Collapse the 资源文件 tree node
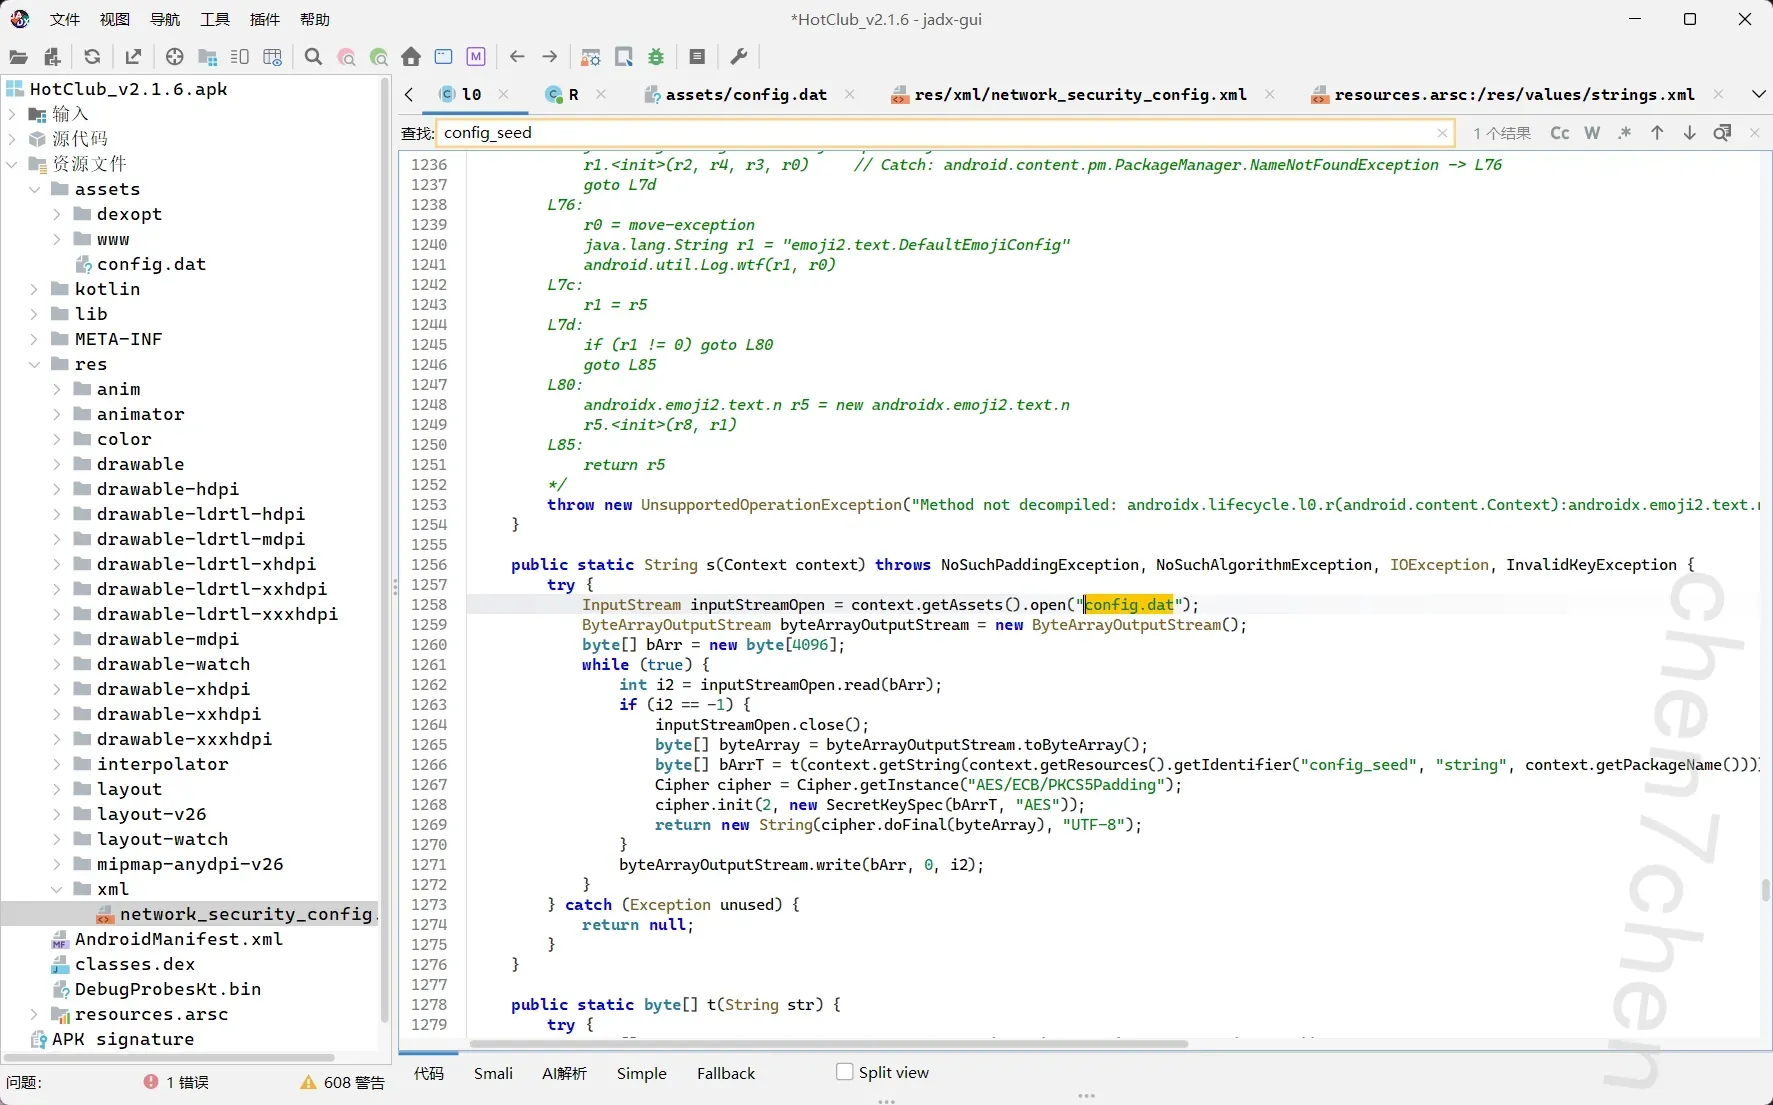The height and width of the screenshot is (1105, 1773). (12, 164)
